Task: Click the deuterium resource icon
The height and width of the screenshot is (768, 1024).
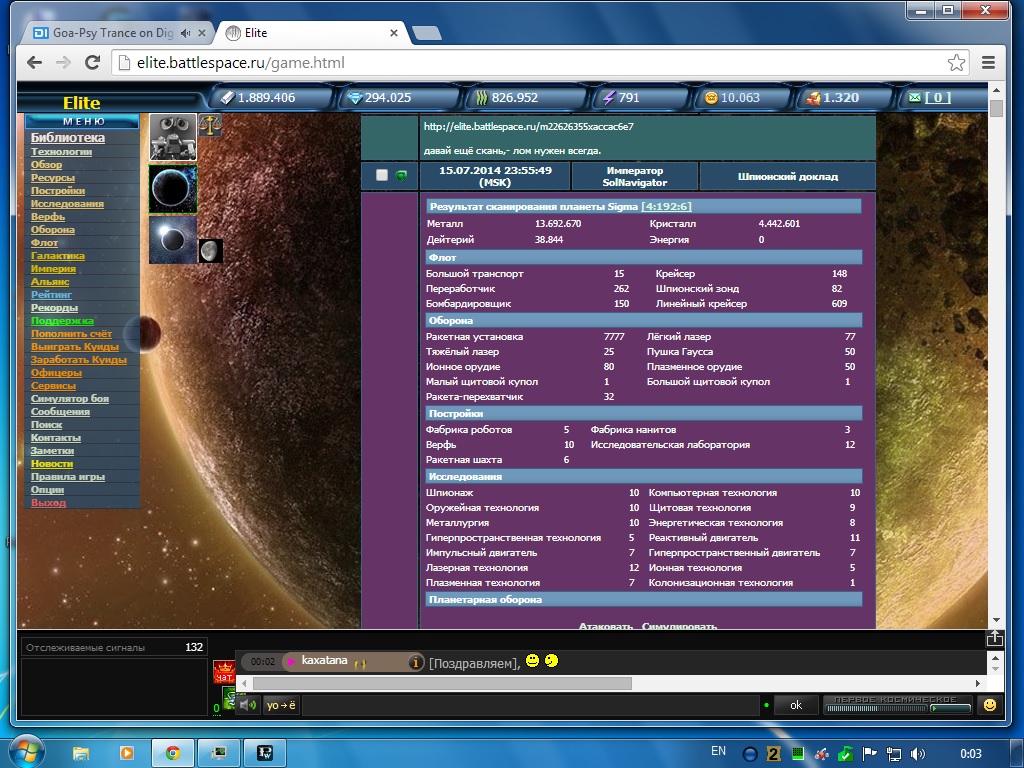Action: tap(481, 98)
